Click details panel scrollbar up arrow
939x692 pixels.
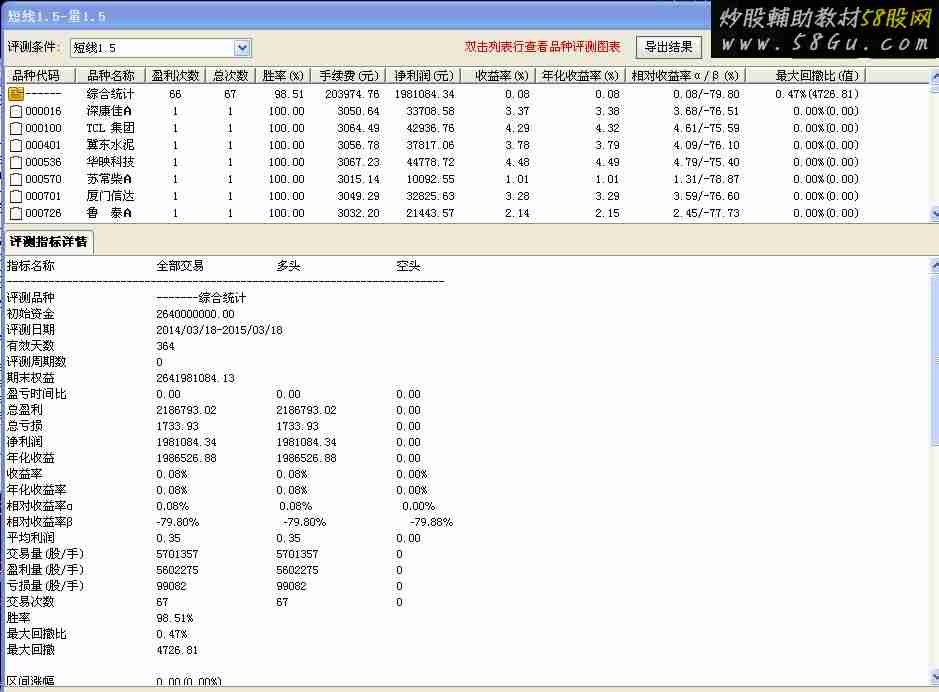click(x=934, y=264)
